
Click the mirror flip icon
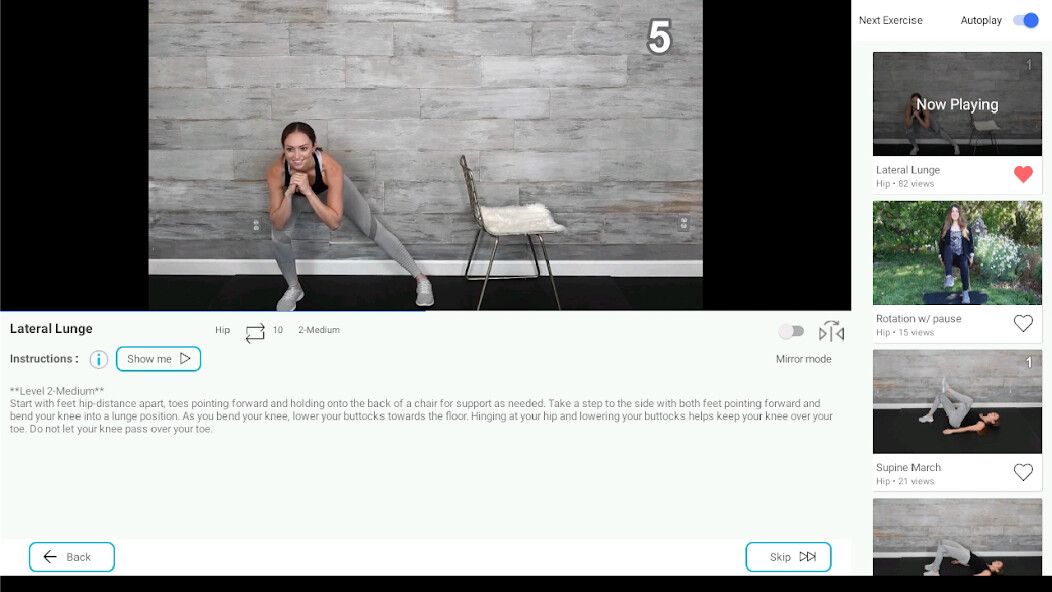coord(831,332)
